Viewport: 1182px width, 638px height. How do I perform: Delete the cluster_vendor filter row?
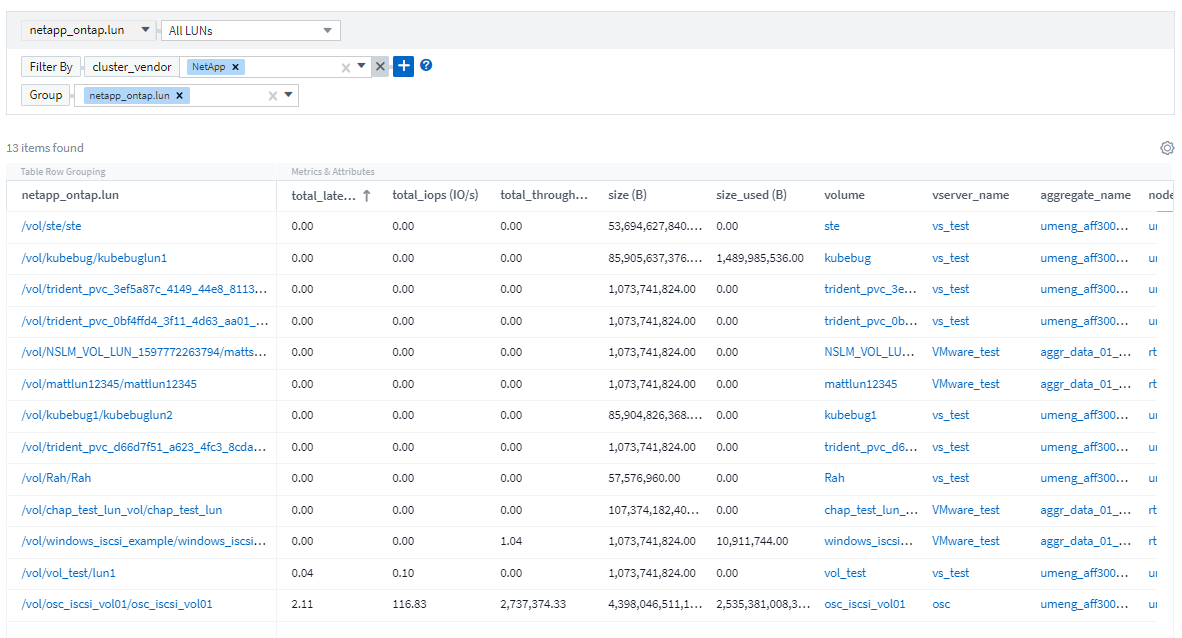(380, 67)
